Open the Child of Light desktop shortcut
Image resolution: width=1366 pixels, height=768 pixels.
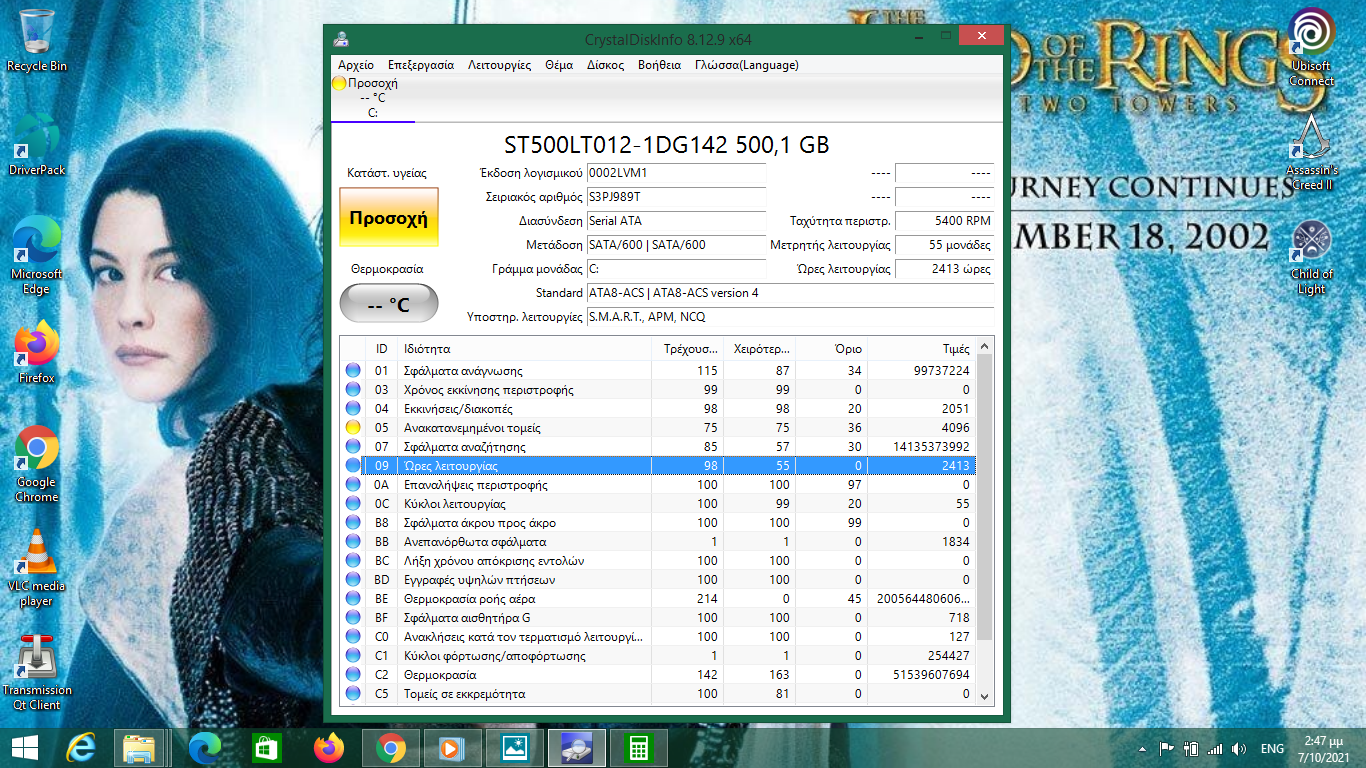point(1311,255)
